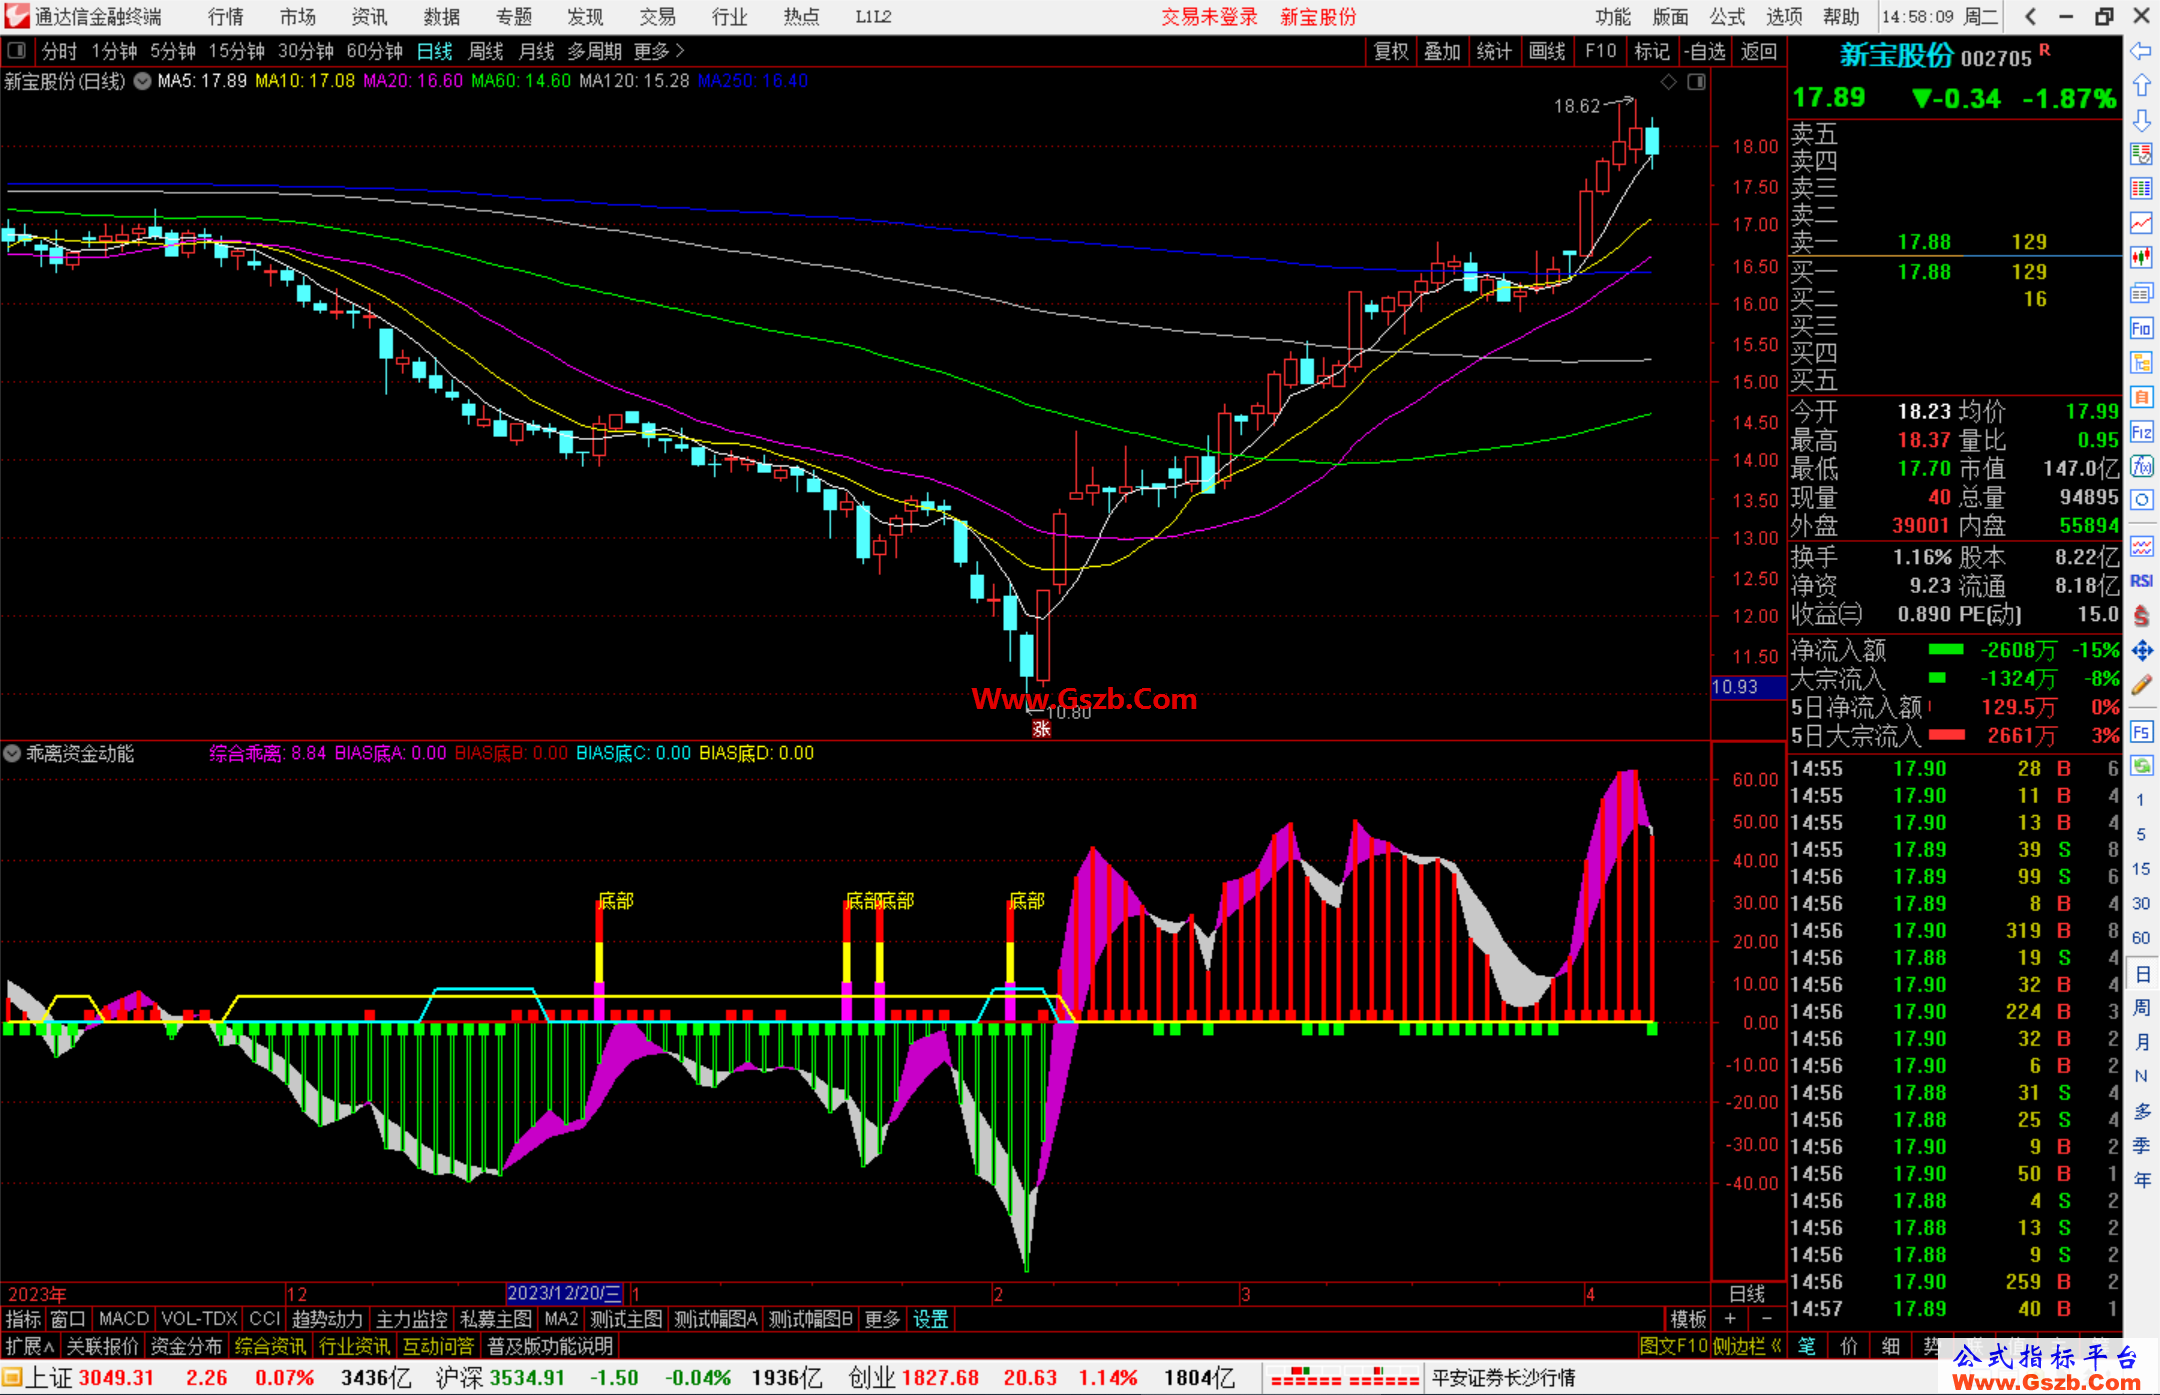
Task: Click the back arrow icon in right sidebar
Action: point(2141,51)
